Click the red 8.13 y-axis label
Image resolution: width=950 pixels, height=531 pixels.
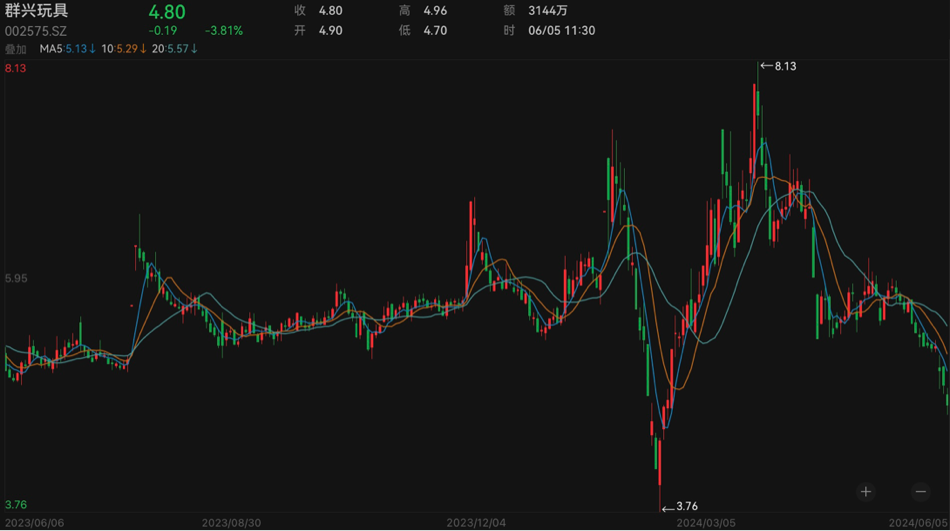point(16,68)
